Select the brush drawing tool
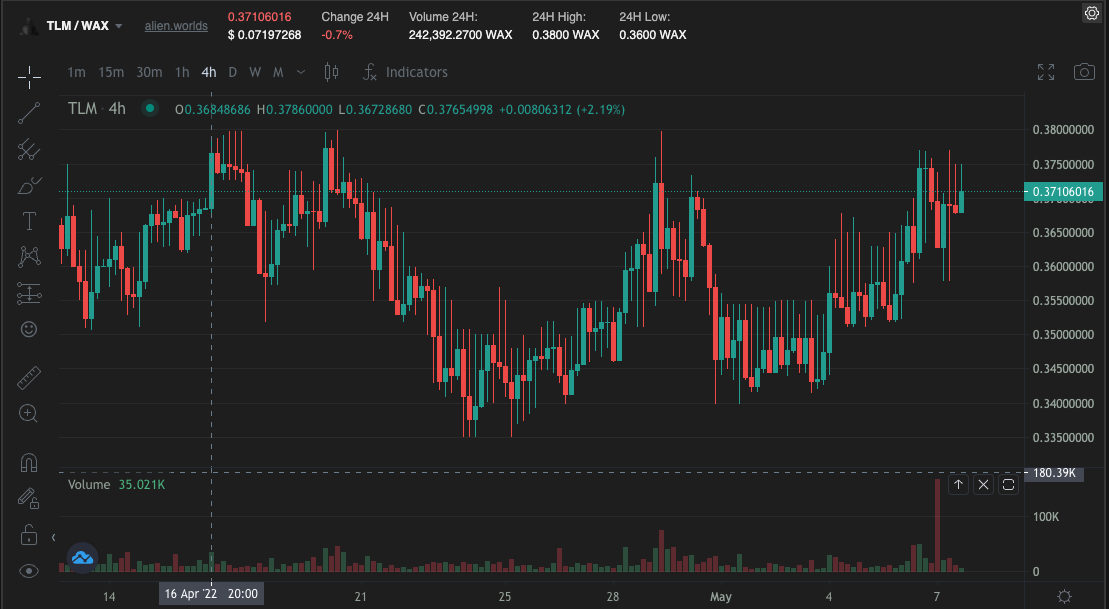The image size is (1109, 609). 29,185
